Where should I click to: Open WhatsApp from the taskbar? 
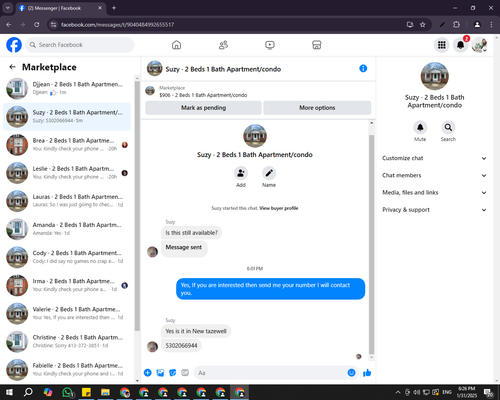coord(67,392)
